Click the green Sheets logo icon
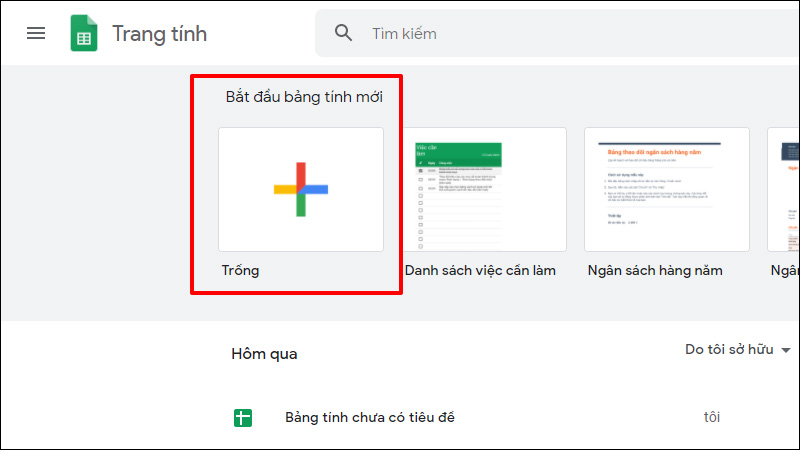This screenshot has height=450, width=800. click(84, 34)
